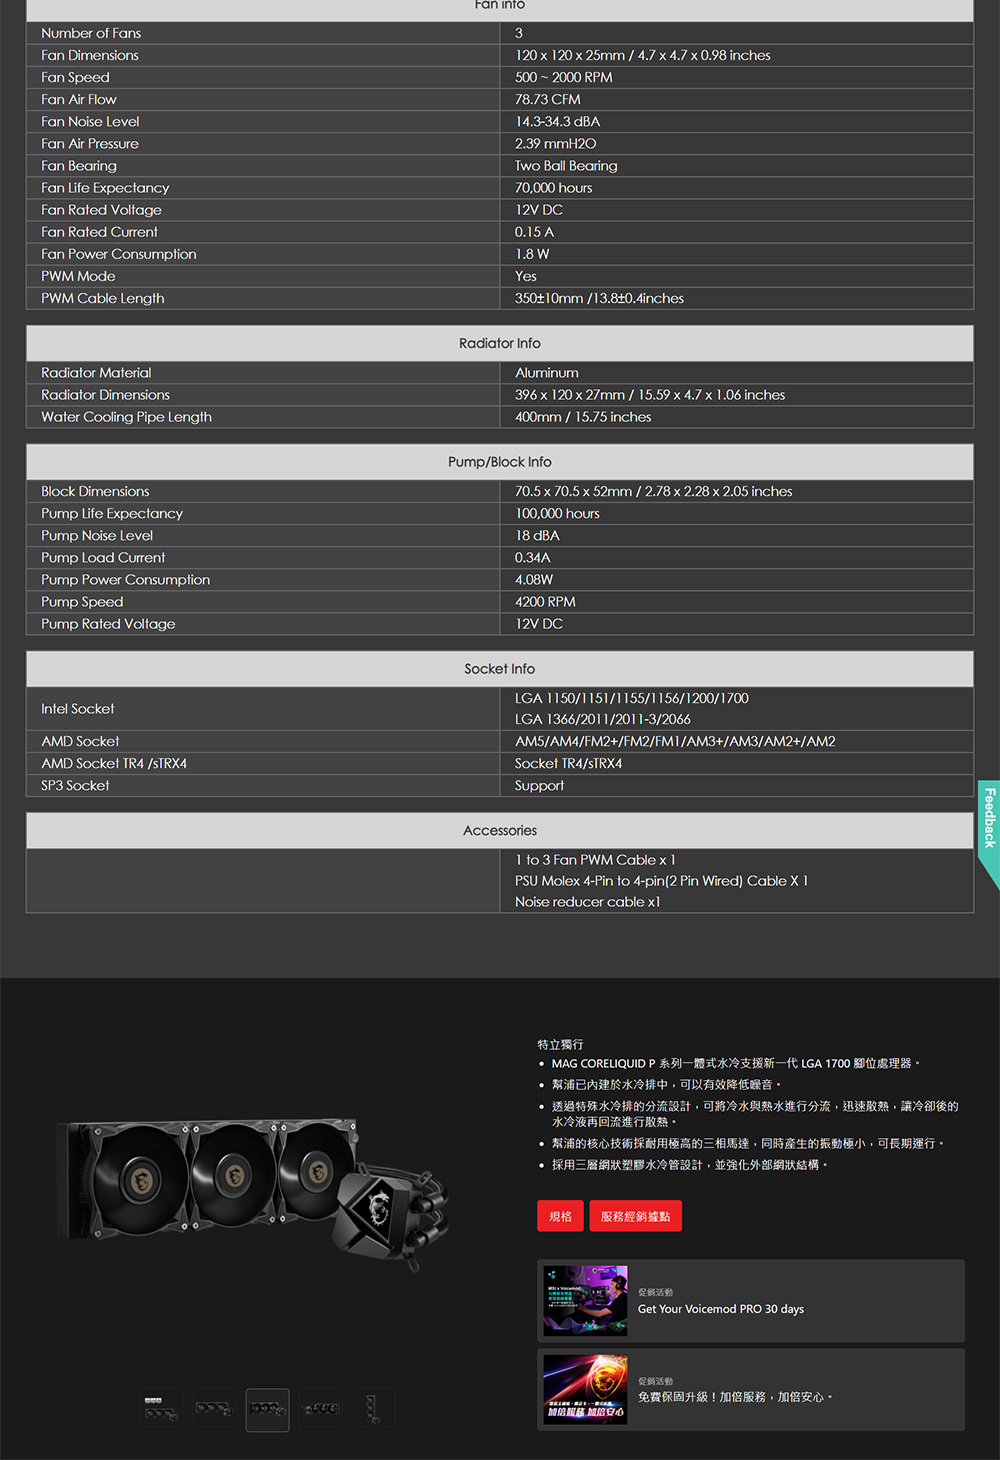
Task: Click 'LGA 1366/2011/2011-3/2066' text
Action: (x=603, y=719)
